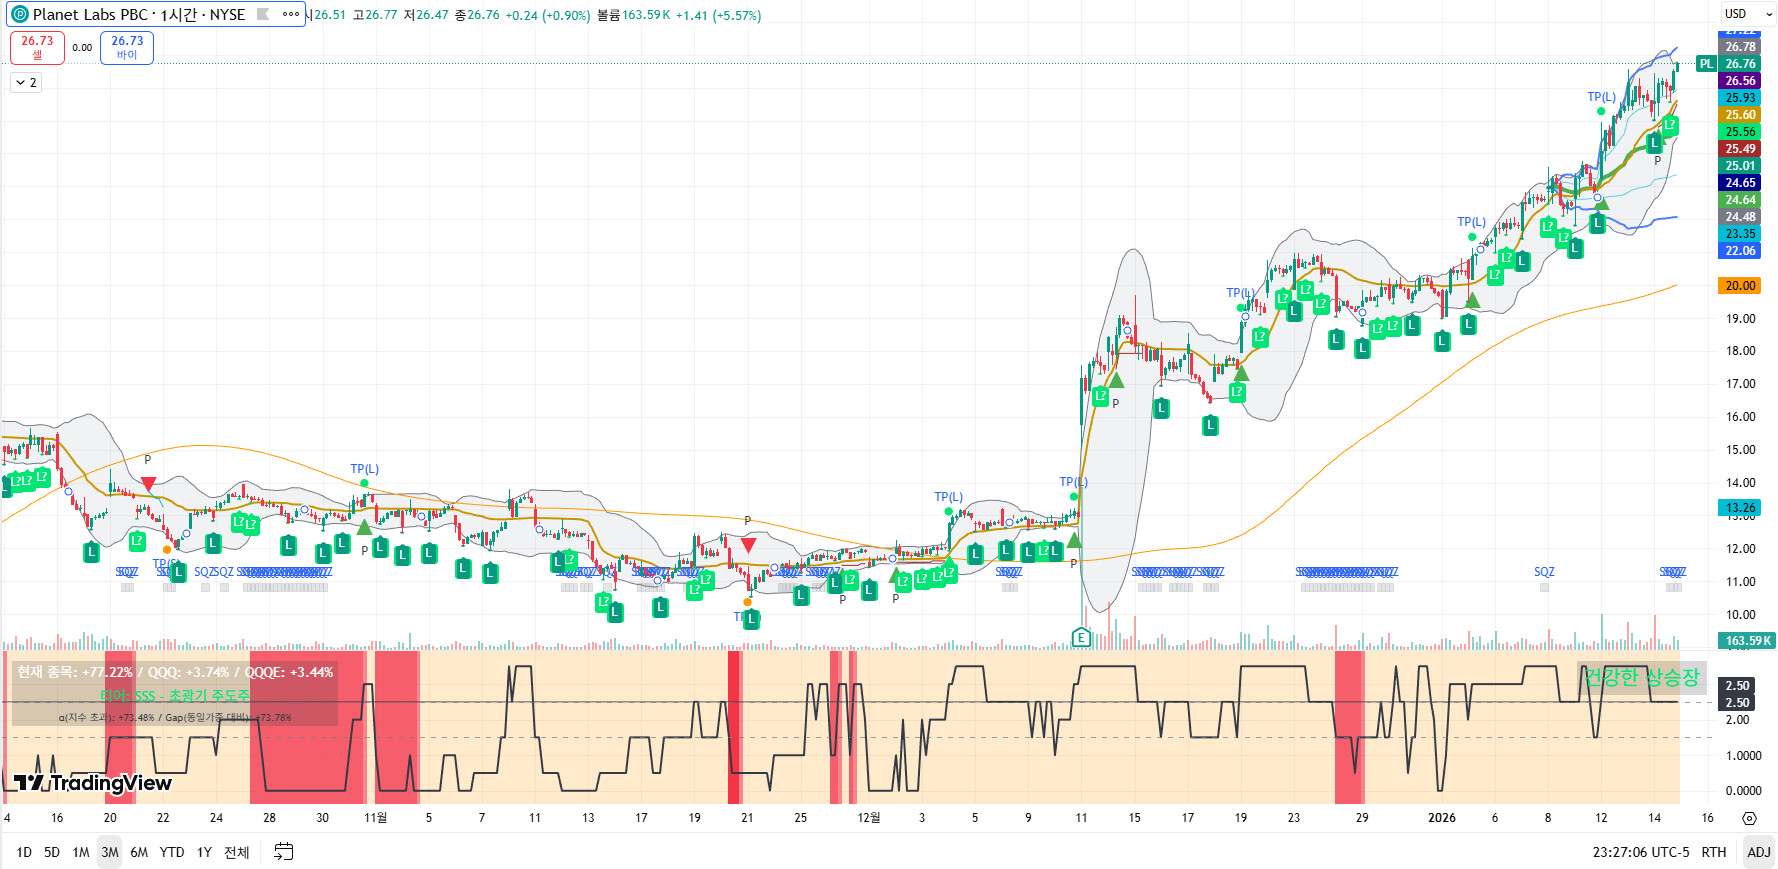Click the blue 26.73 바이 buy button
This screenshot has height=869, width=1778.
[127, 47]
